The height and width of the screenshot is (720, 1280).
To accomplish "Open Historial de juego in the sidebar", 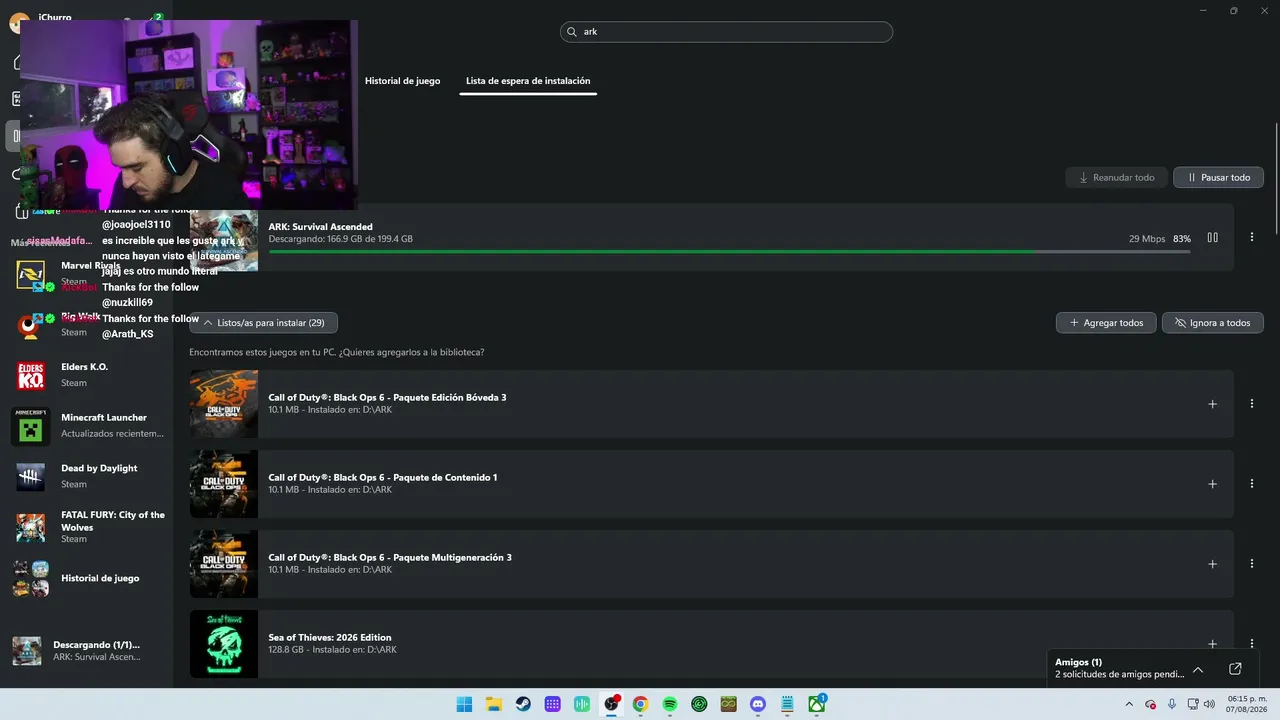I will click(x=88, y=578).
